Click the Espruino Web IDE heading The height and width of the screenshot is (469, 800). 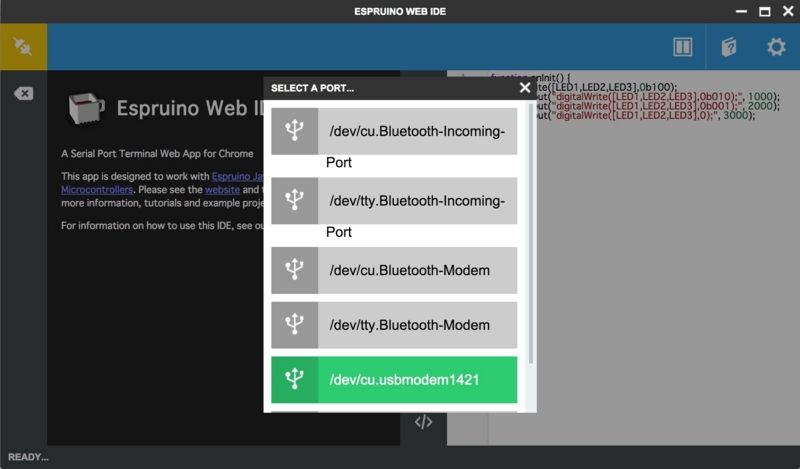coord(190,108)
